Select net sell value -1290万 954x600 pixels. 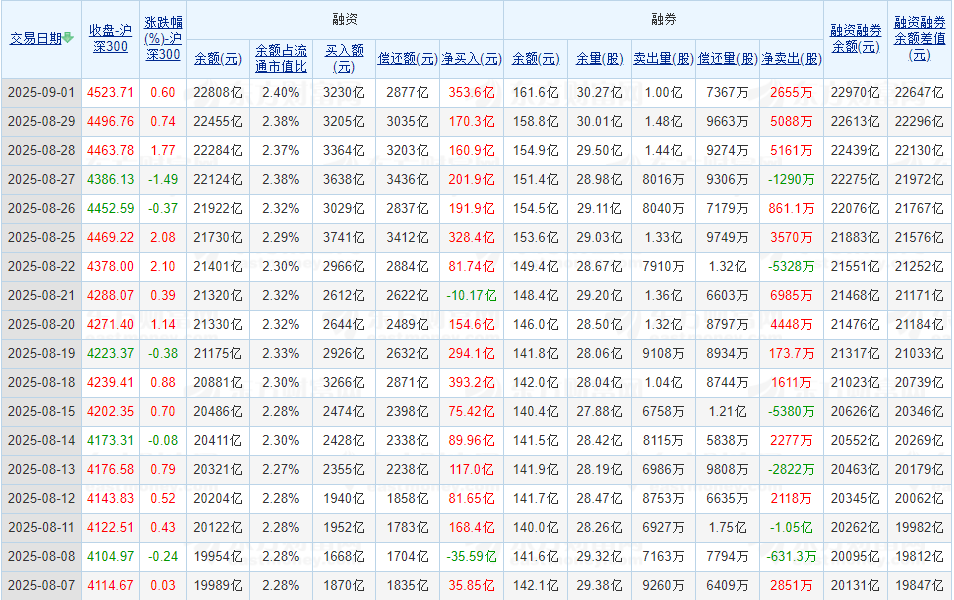click(x=791, y=180)
